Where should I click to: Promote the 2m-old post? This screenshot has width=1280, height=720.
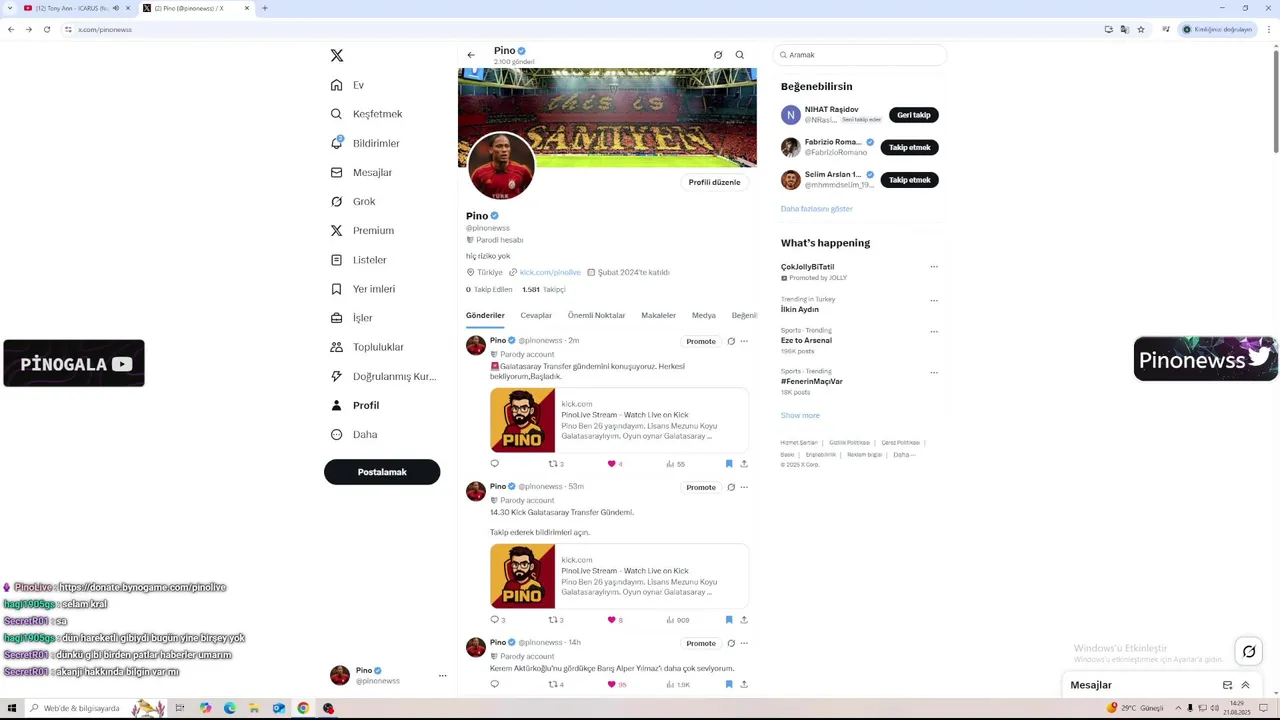(701, 341)
